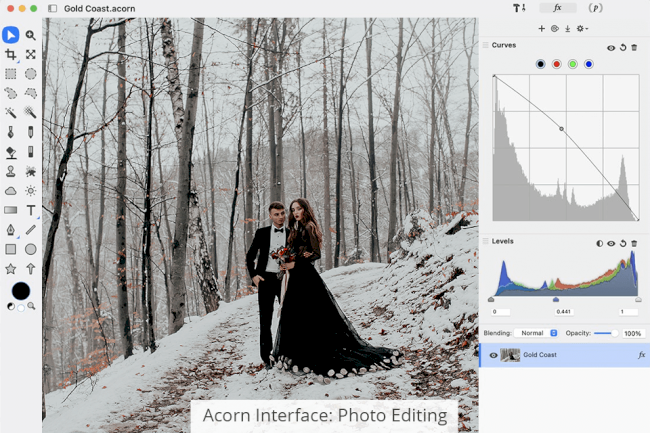Click the Levels midtone handle
The width and height of the screenshot is (650, 433).
pyautogui.click(x=556, y=299)
